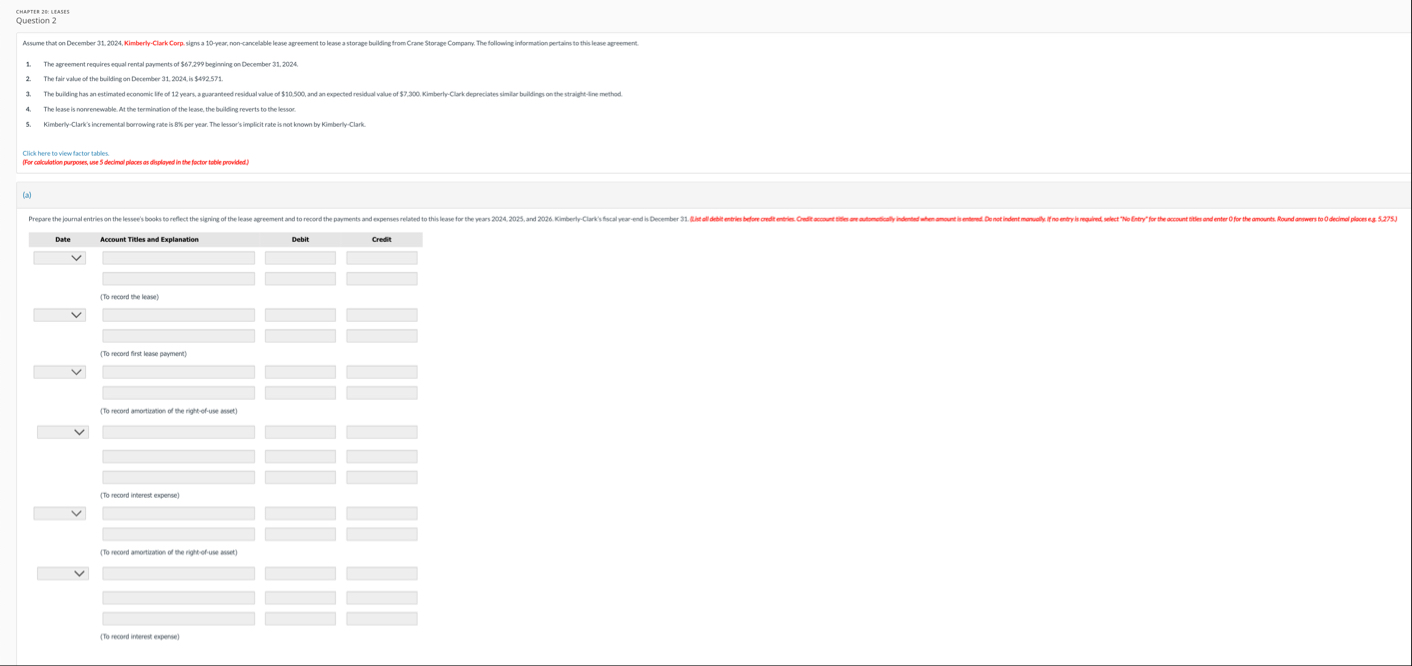Click the second credit field of the record-the-lease entry

382,279
